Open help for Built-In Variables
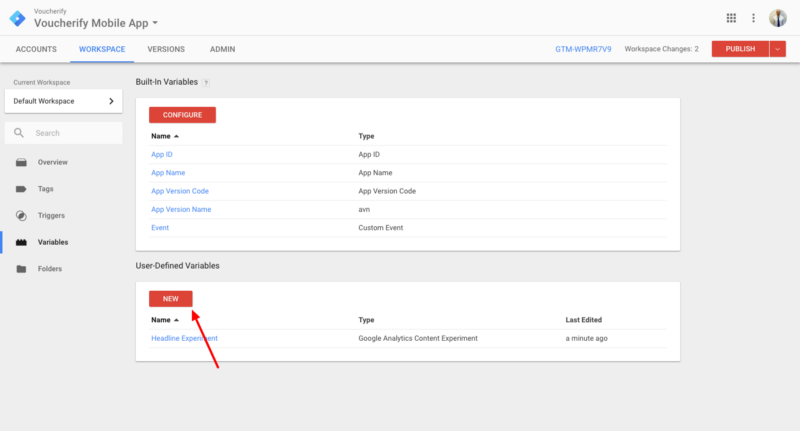This screenshot has height=431, width=800. pos(206,83)
